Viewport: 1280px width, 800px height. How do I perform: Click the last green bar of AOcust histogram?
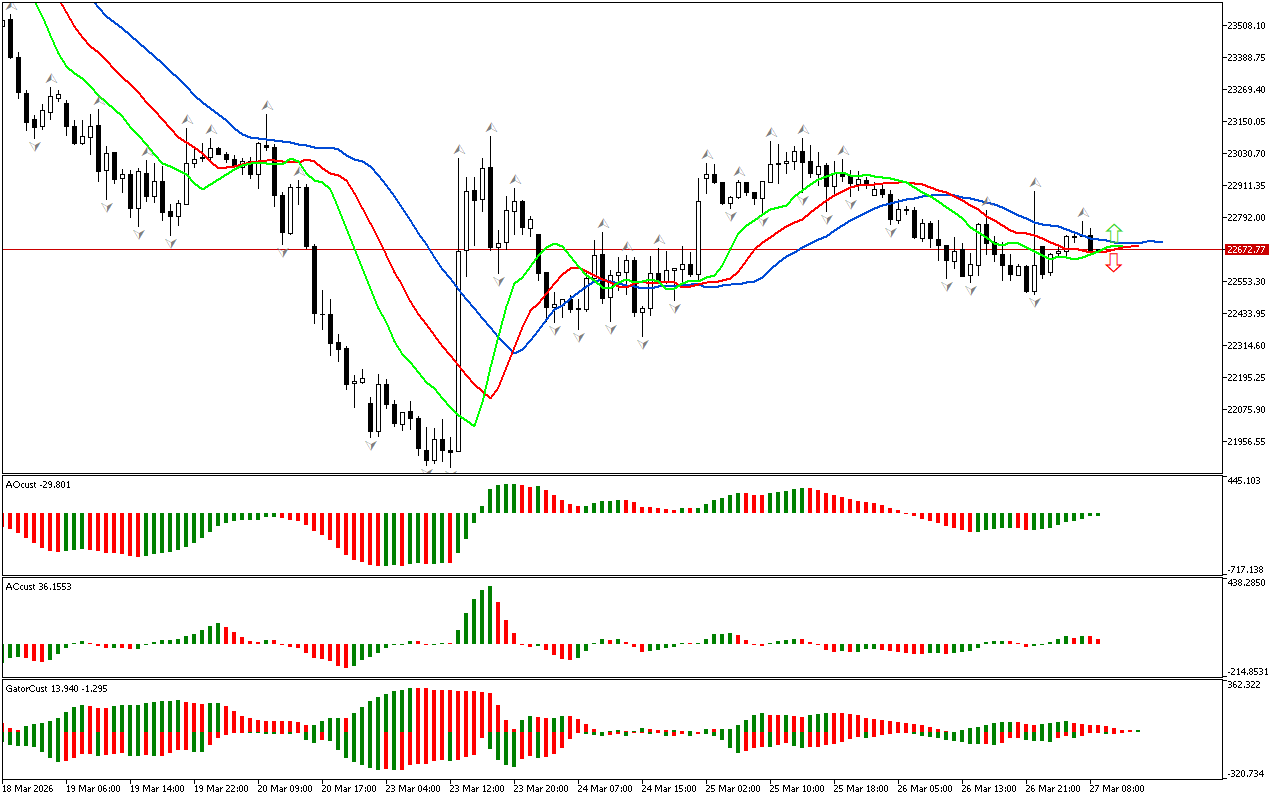(1097, 514)
